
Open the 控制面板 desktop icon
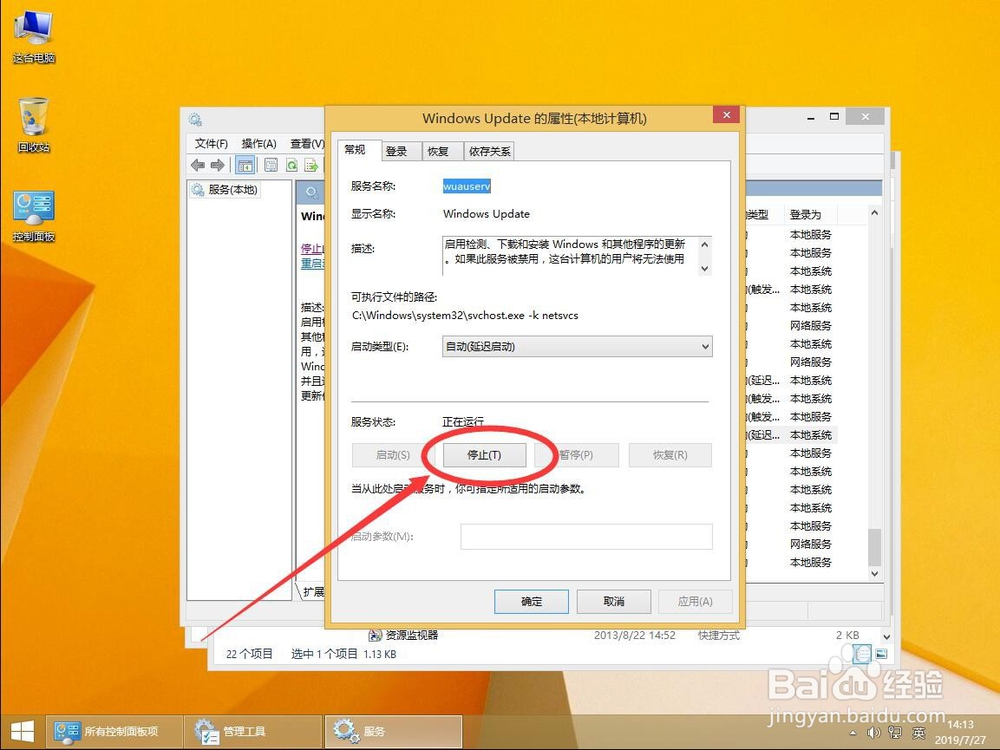(34, 216)
